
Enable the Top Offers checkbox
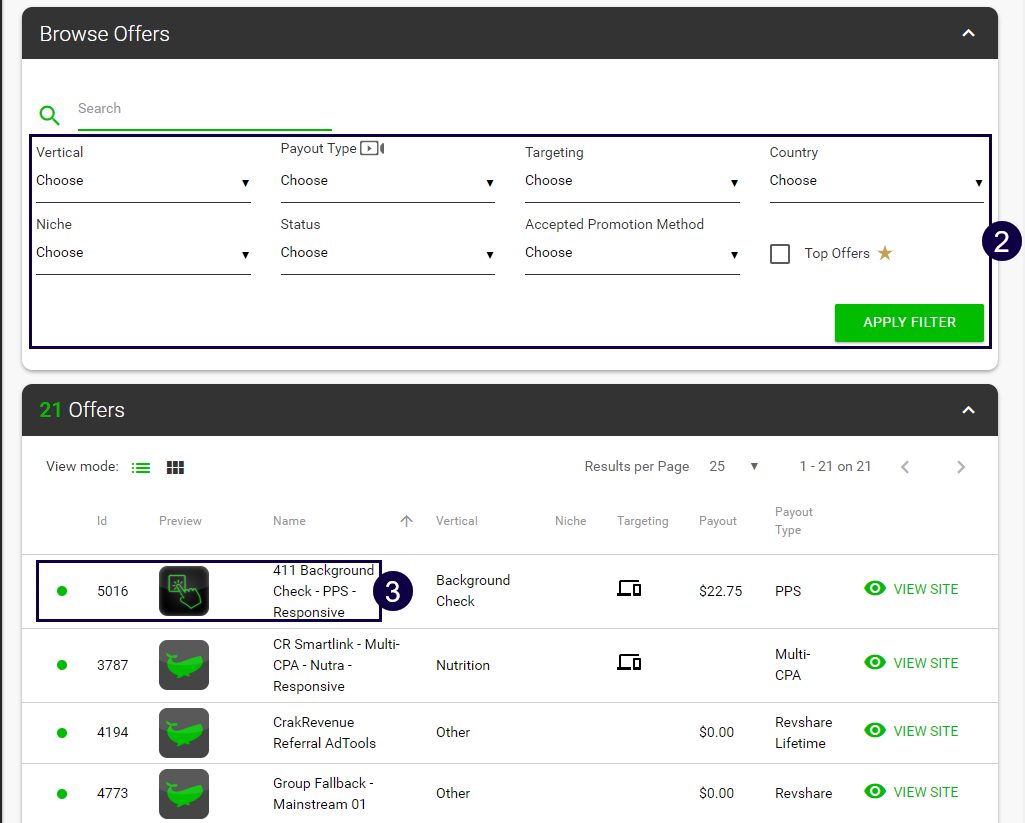[x=780, y=254]
